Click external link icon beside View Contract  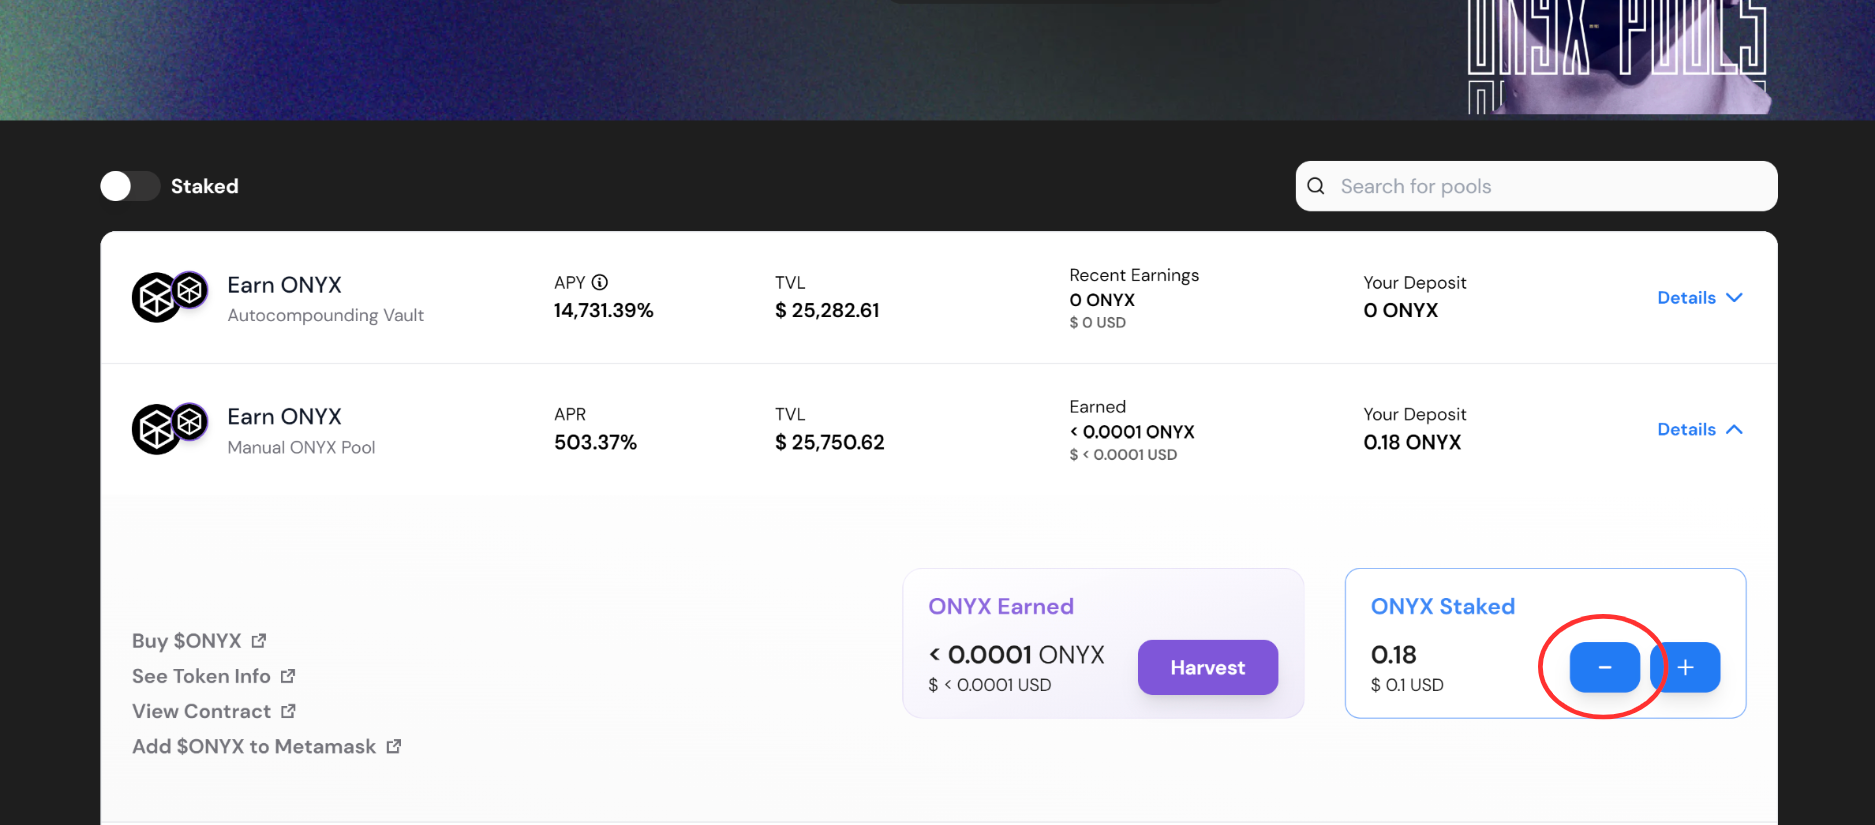tap(288, 711)
